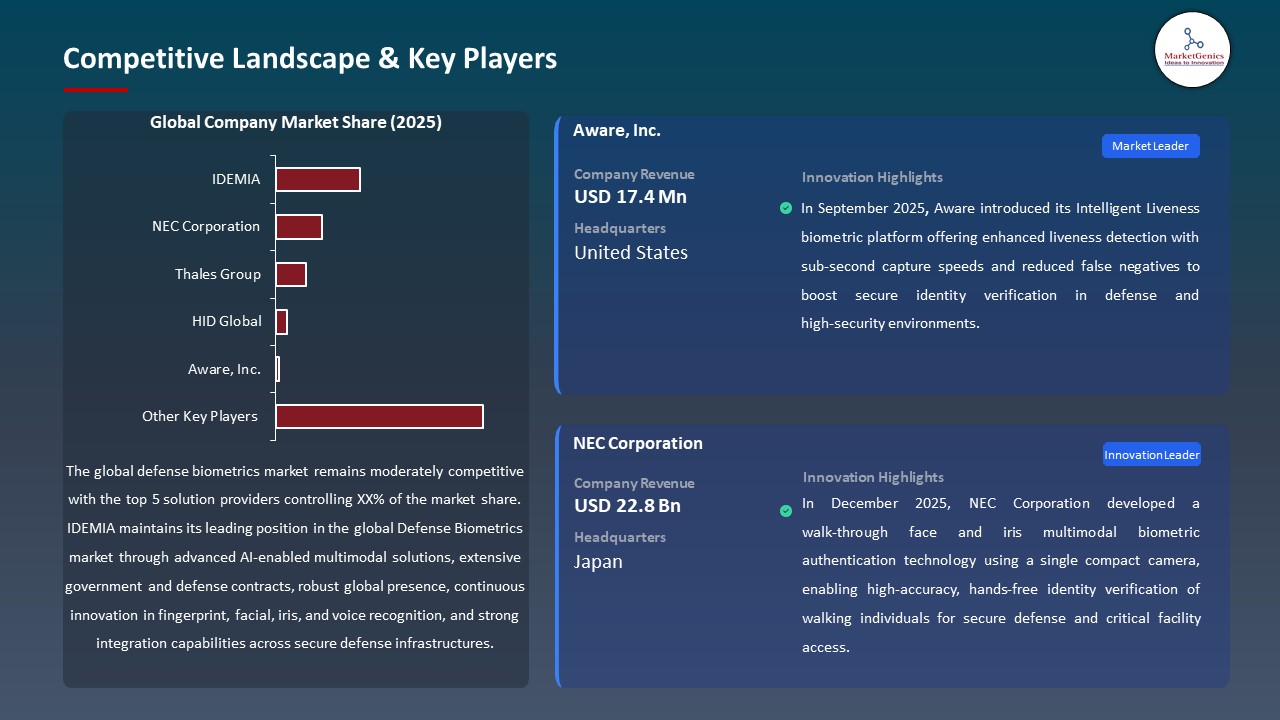
Task: Select the NEC Corporation bar in the chart
Action: tap(299, 226)
